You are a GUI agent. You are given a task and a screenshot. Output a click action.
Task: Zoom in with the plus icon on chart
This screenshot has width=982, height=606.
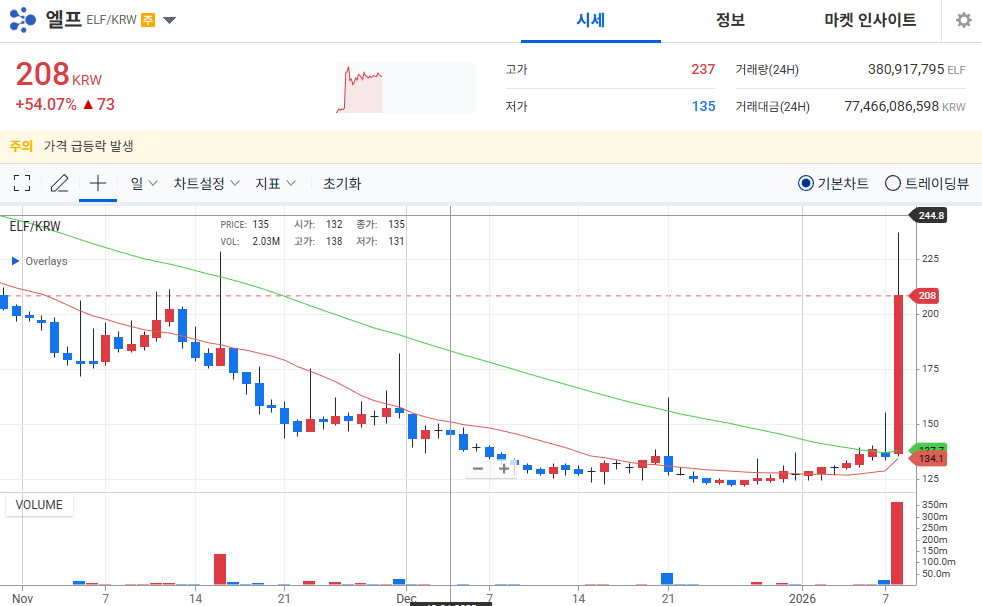(502, 467)
